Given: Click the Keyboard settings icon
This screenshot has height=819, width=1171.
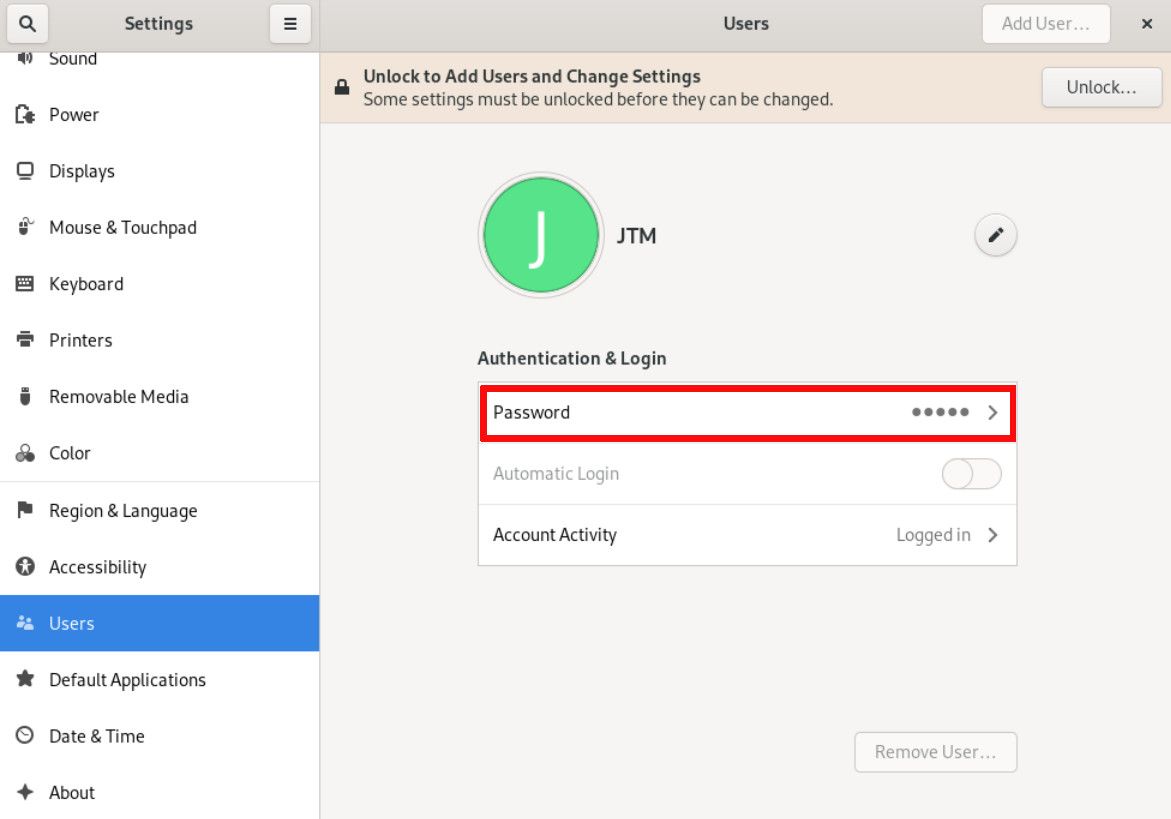Looking at the screenshot, I should point(24,284).
